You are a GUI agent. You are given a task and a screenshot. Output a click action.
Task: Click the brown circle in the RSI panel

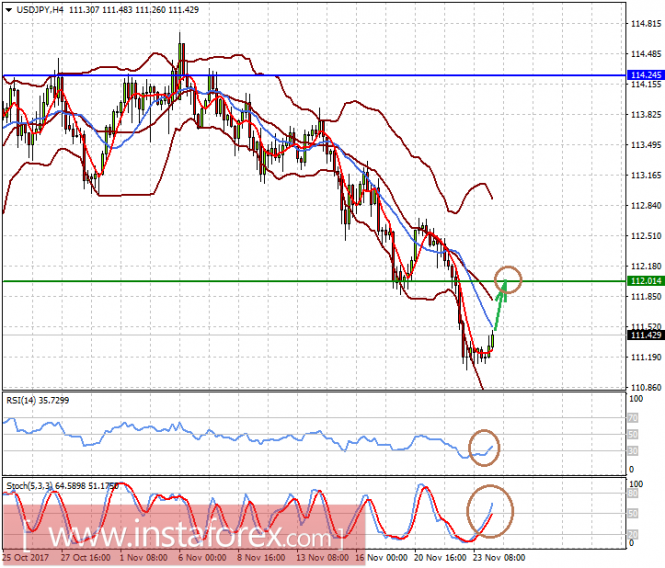(x=485, y=447)
